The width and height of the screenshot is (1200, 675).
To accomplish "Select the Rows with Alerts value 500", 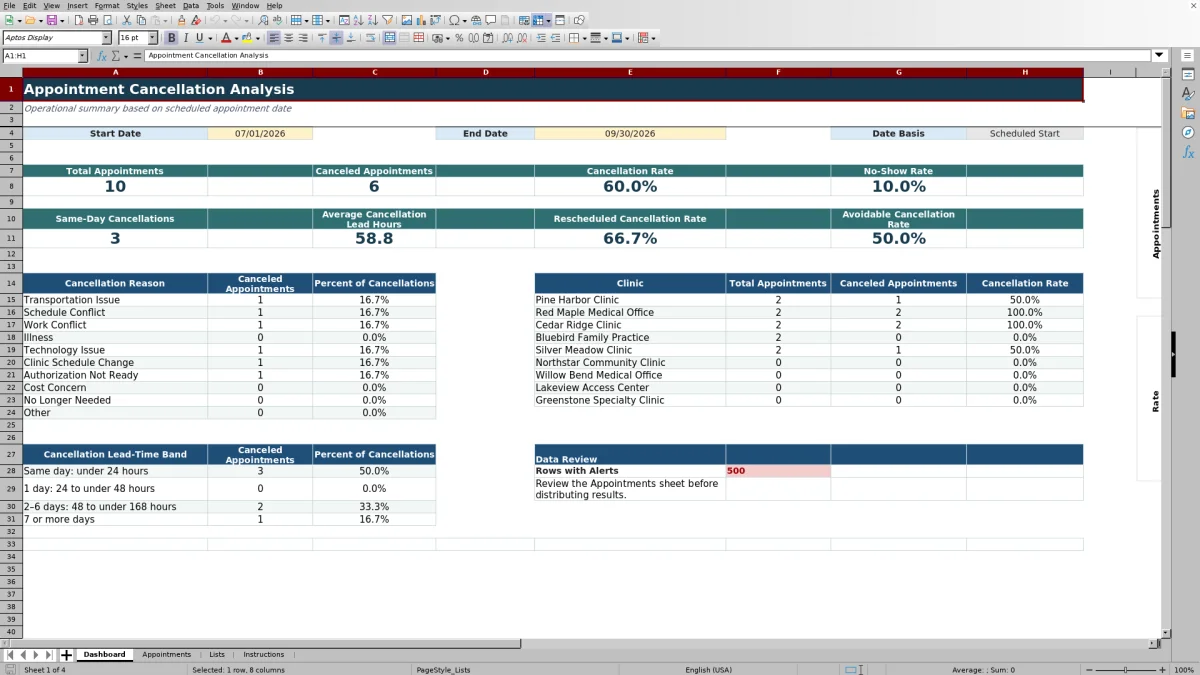I will tap(778, 471).
